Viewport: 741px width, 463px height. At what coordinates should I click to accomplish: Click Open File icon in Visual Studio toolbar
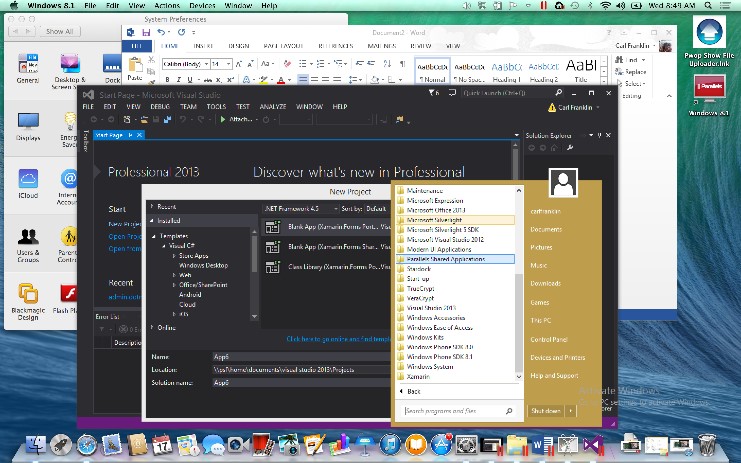click(144, 120)
